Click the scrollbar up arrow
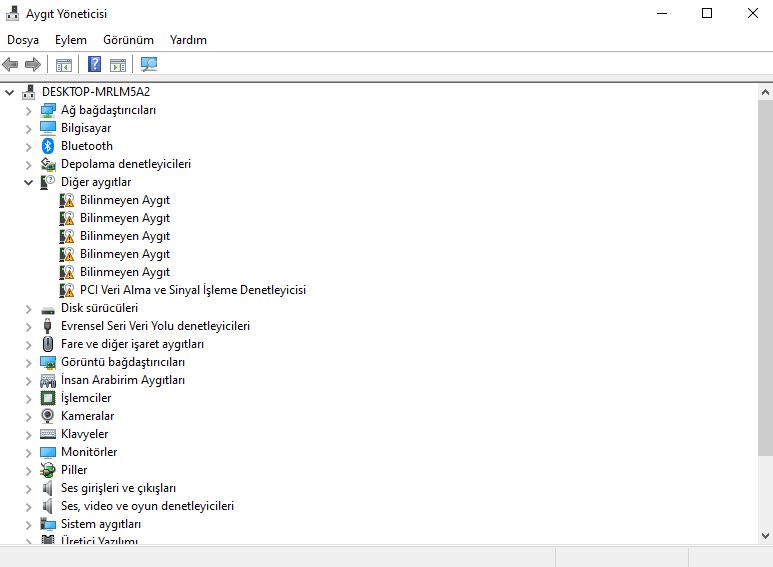The image size is (773, 567). tap(765, 92)
